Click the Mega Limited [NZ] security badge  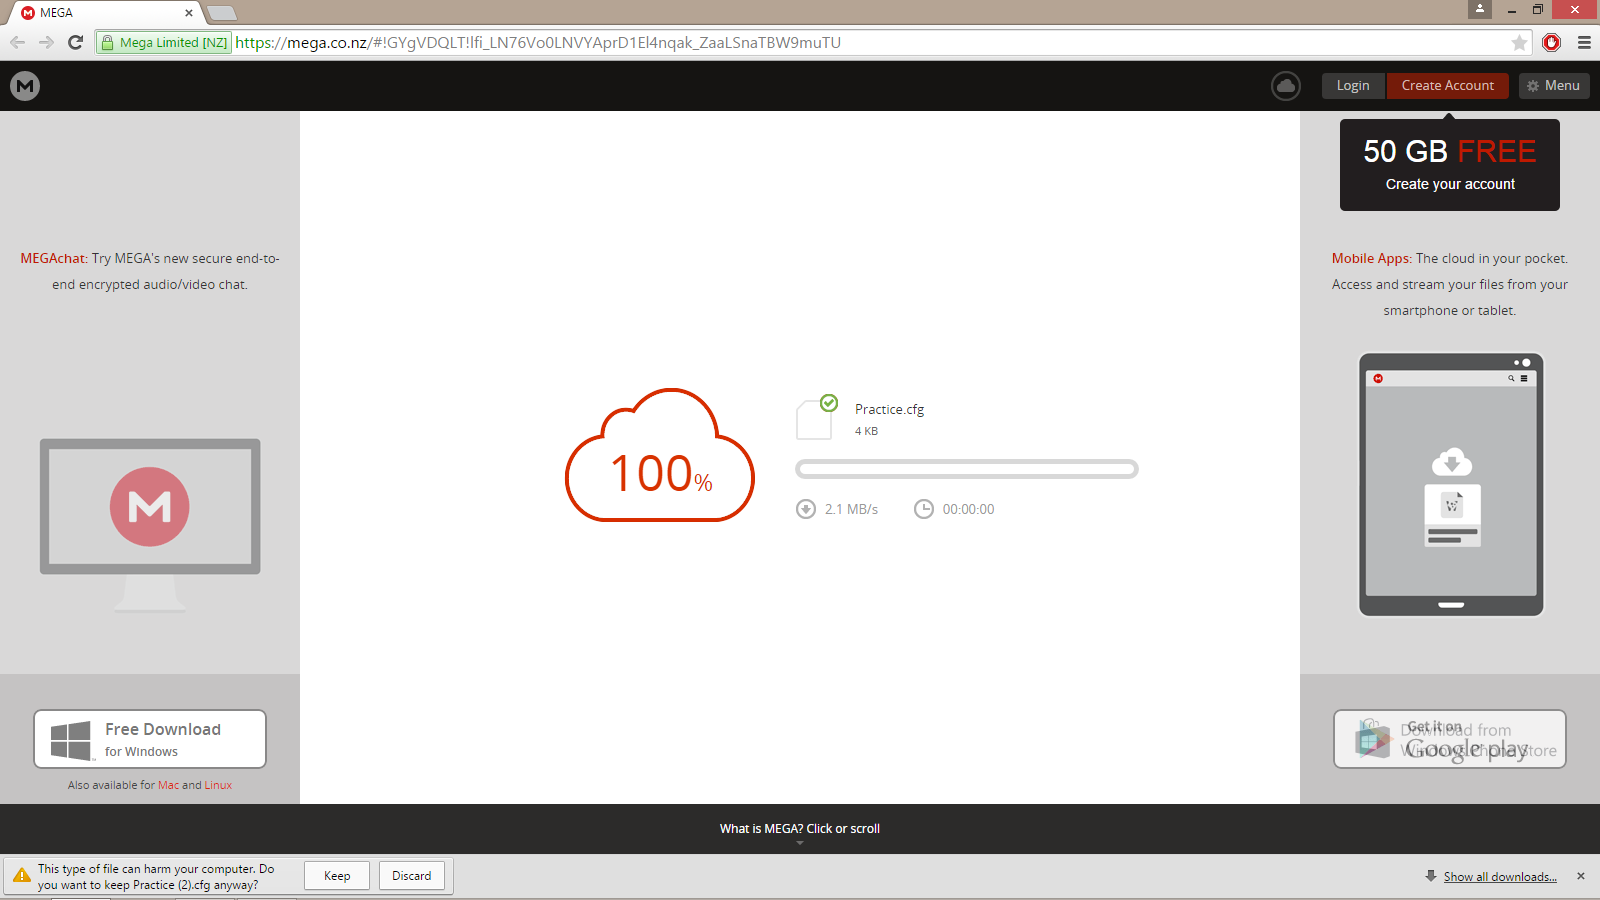click(164, 42)
